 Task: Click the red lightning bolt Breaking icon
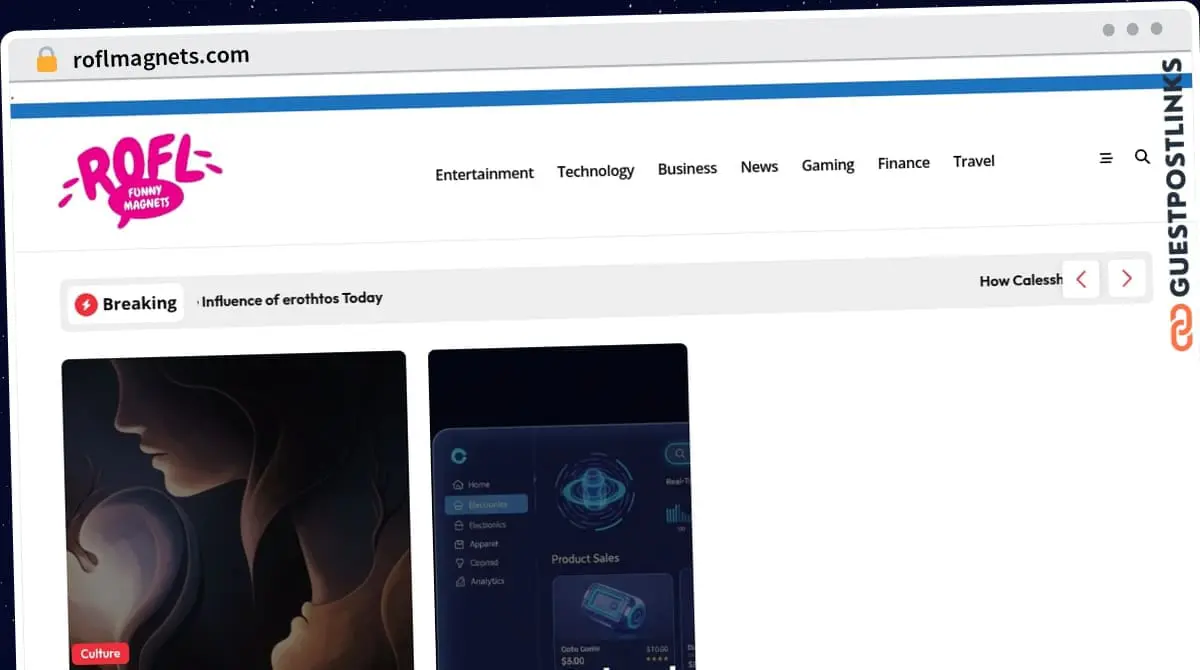pyautogui.click(x=86, y=304)
